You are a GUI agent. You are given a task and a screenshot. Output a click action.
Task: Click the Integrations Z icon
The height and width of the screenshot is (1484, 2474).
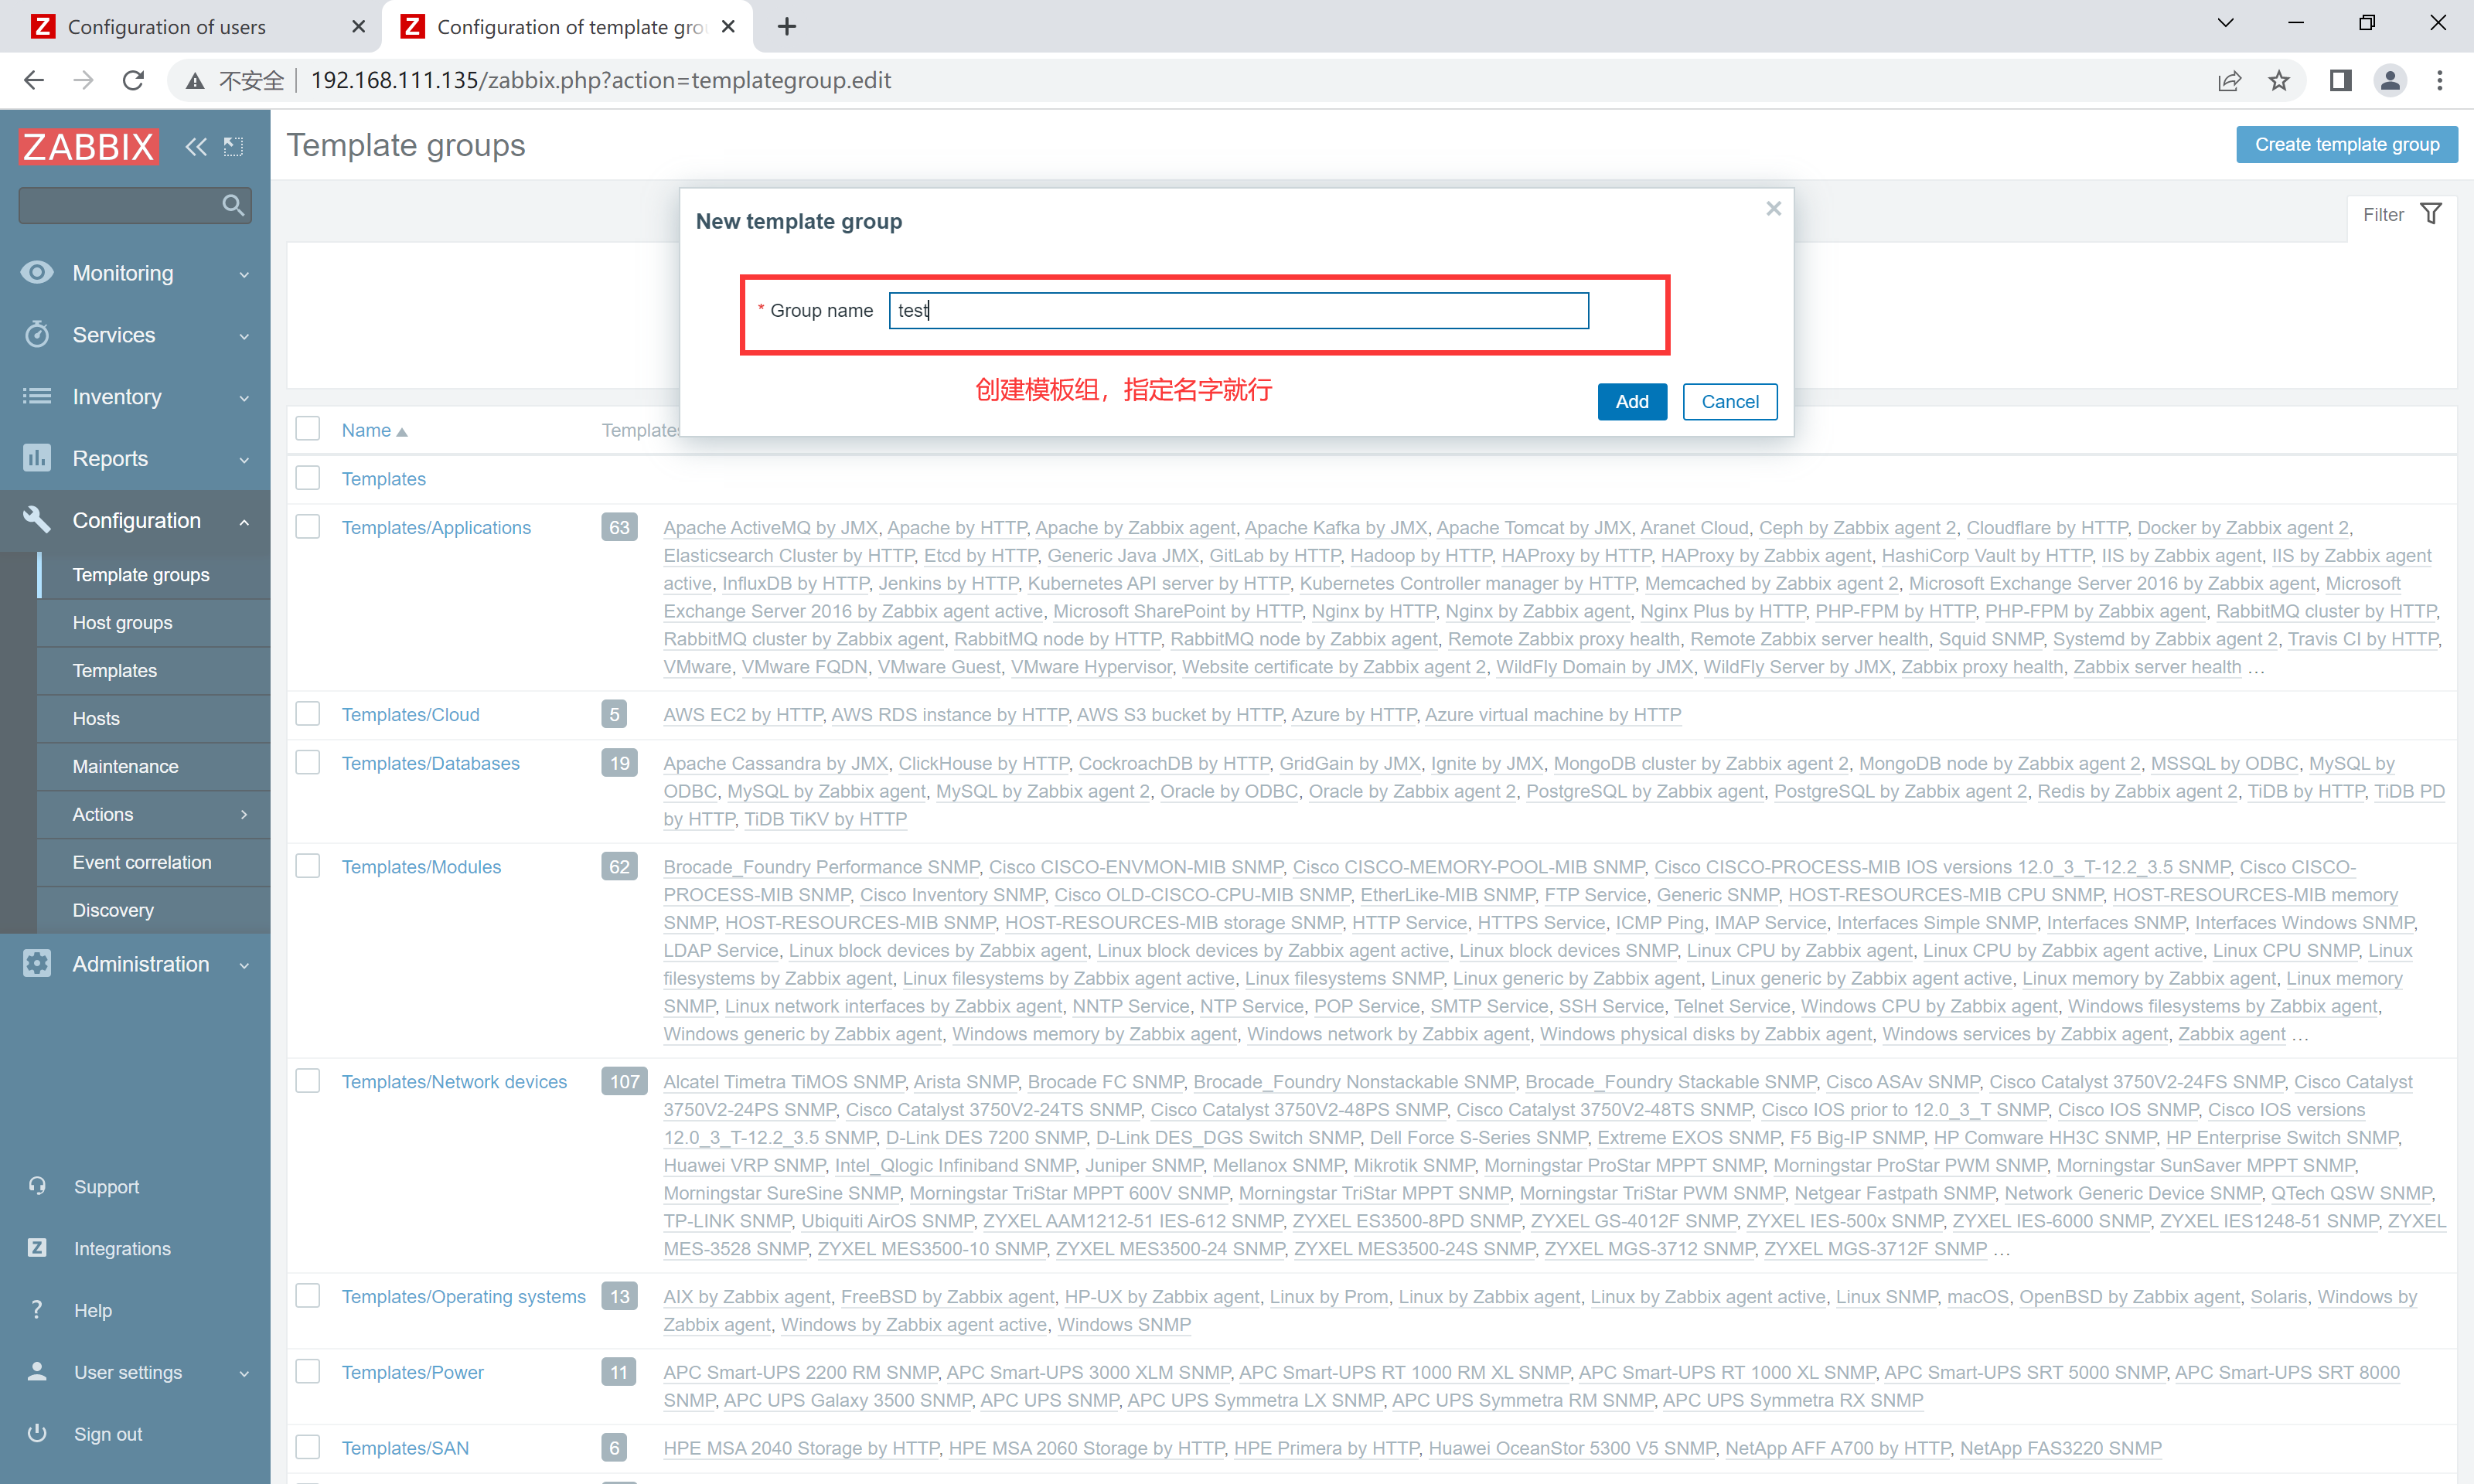pos(37,1247)
